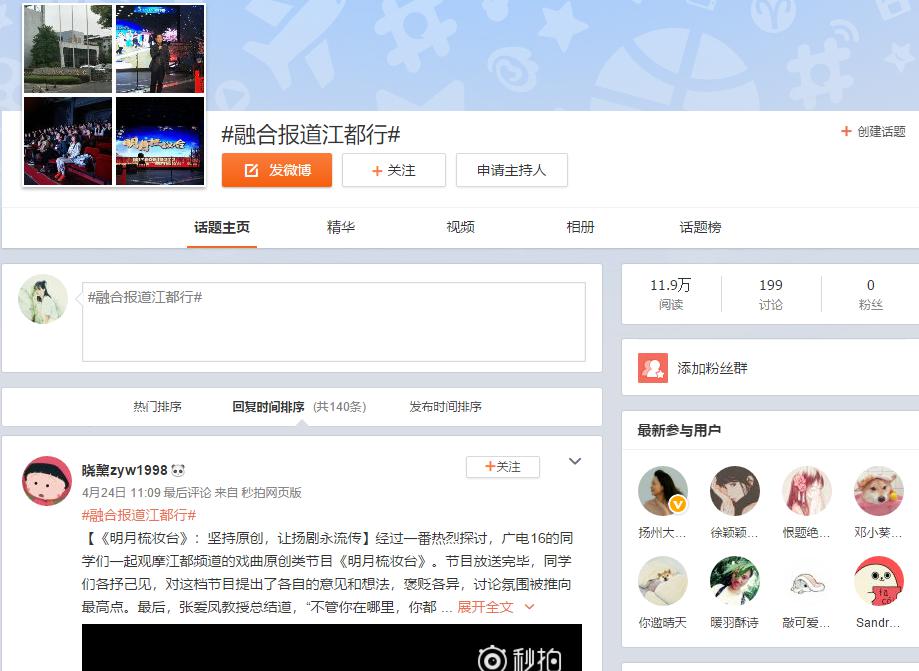Click the plus icon beside 创建话题
The image size is (919, 671).
(x=846, y=131)
